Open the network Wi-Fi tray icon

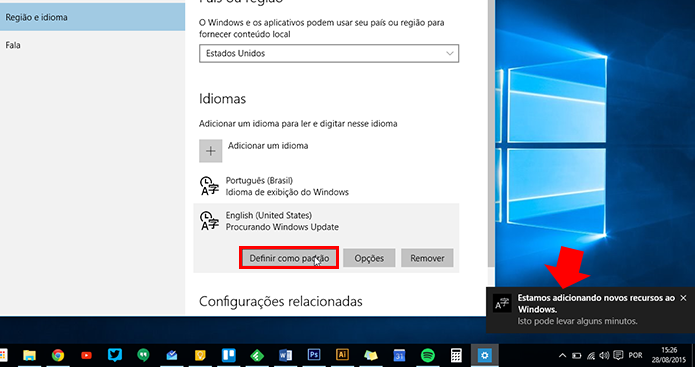[590, 355]
